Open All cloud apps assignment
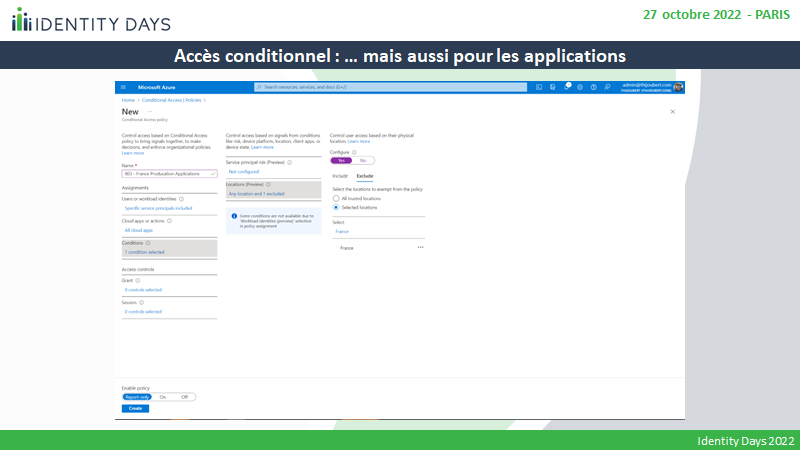The image size is (800, 450). point(139,230)
